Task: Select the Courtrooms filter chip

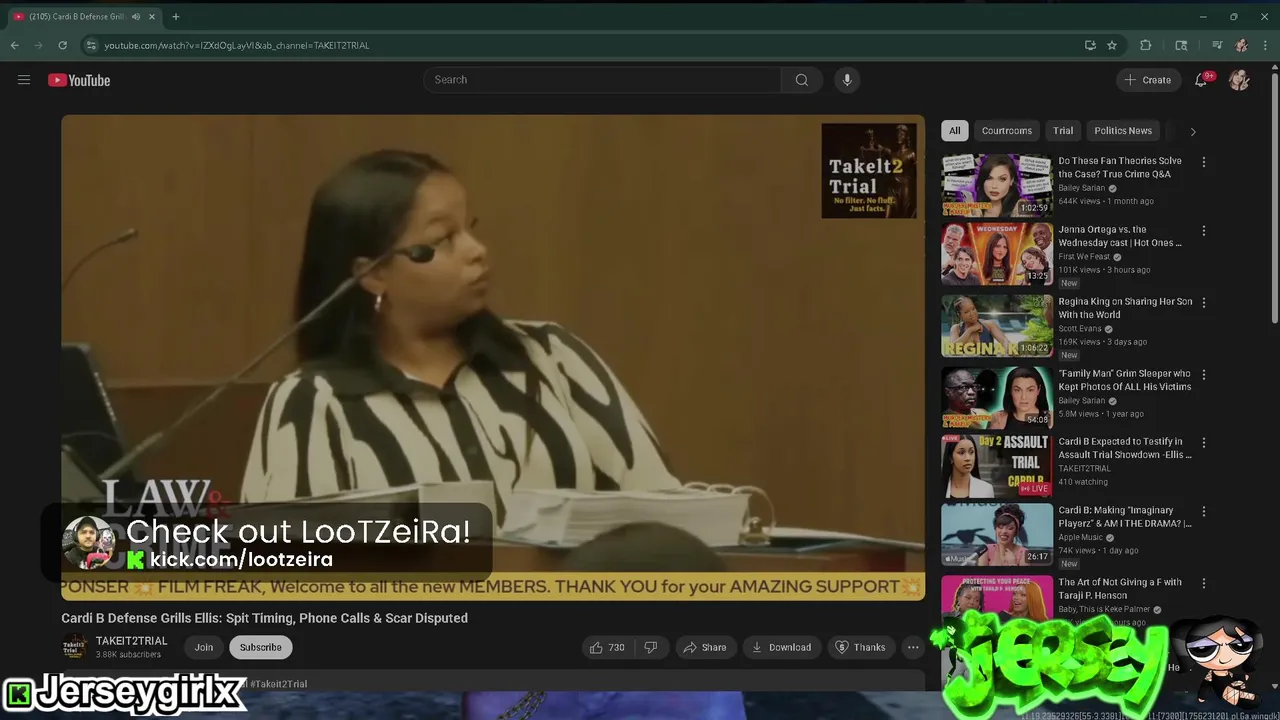Action: (x=1006, y=131)
